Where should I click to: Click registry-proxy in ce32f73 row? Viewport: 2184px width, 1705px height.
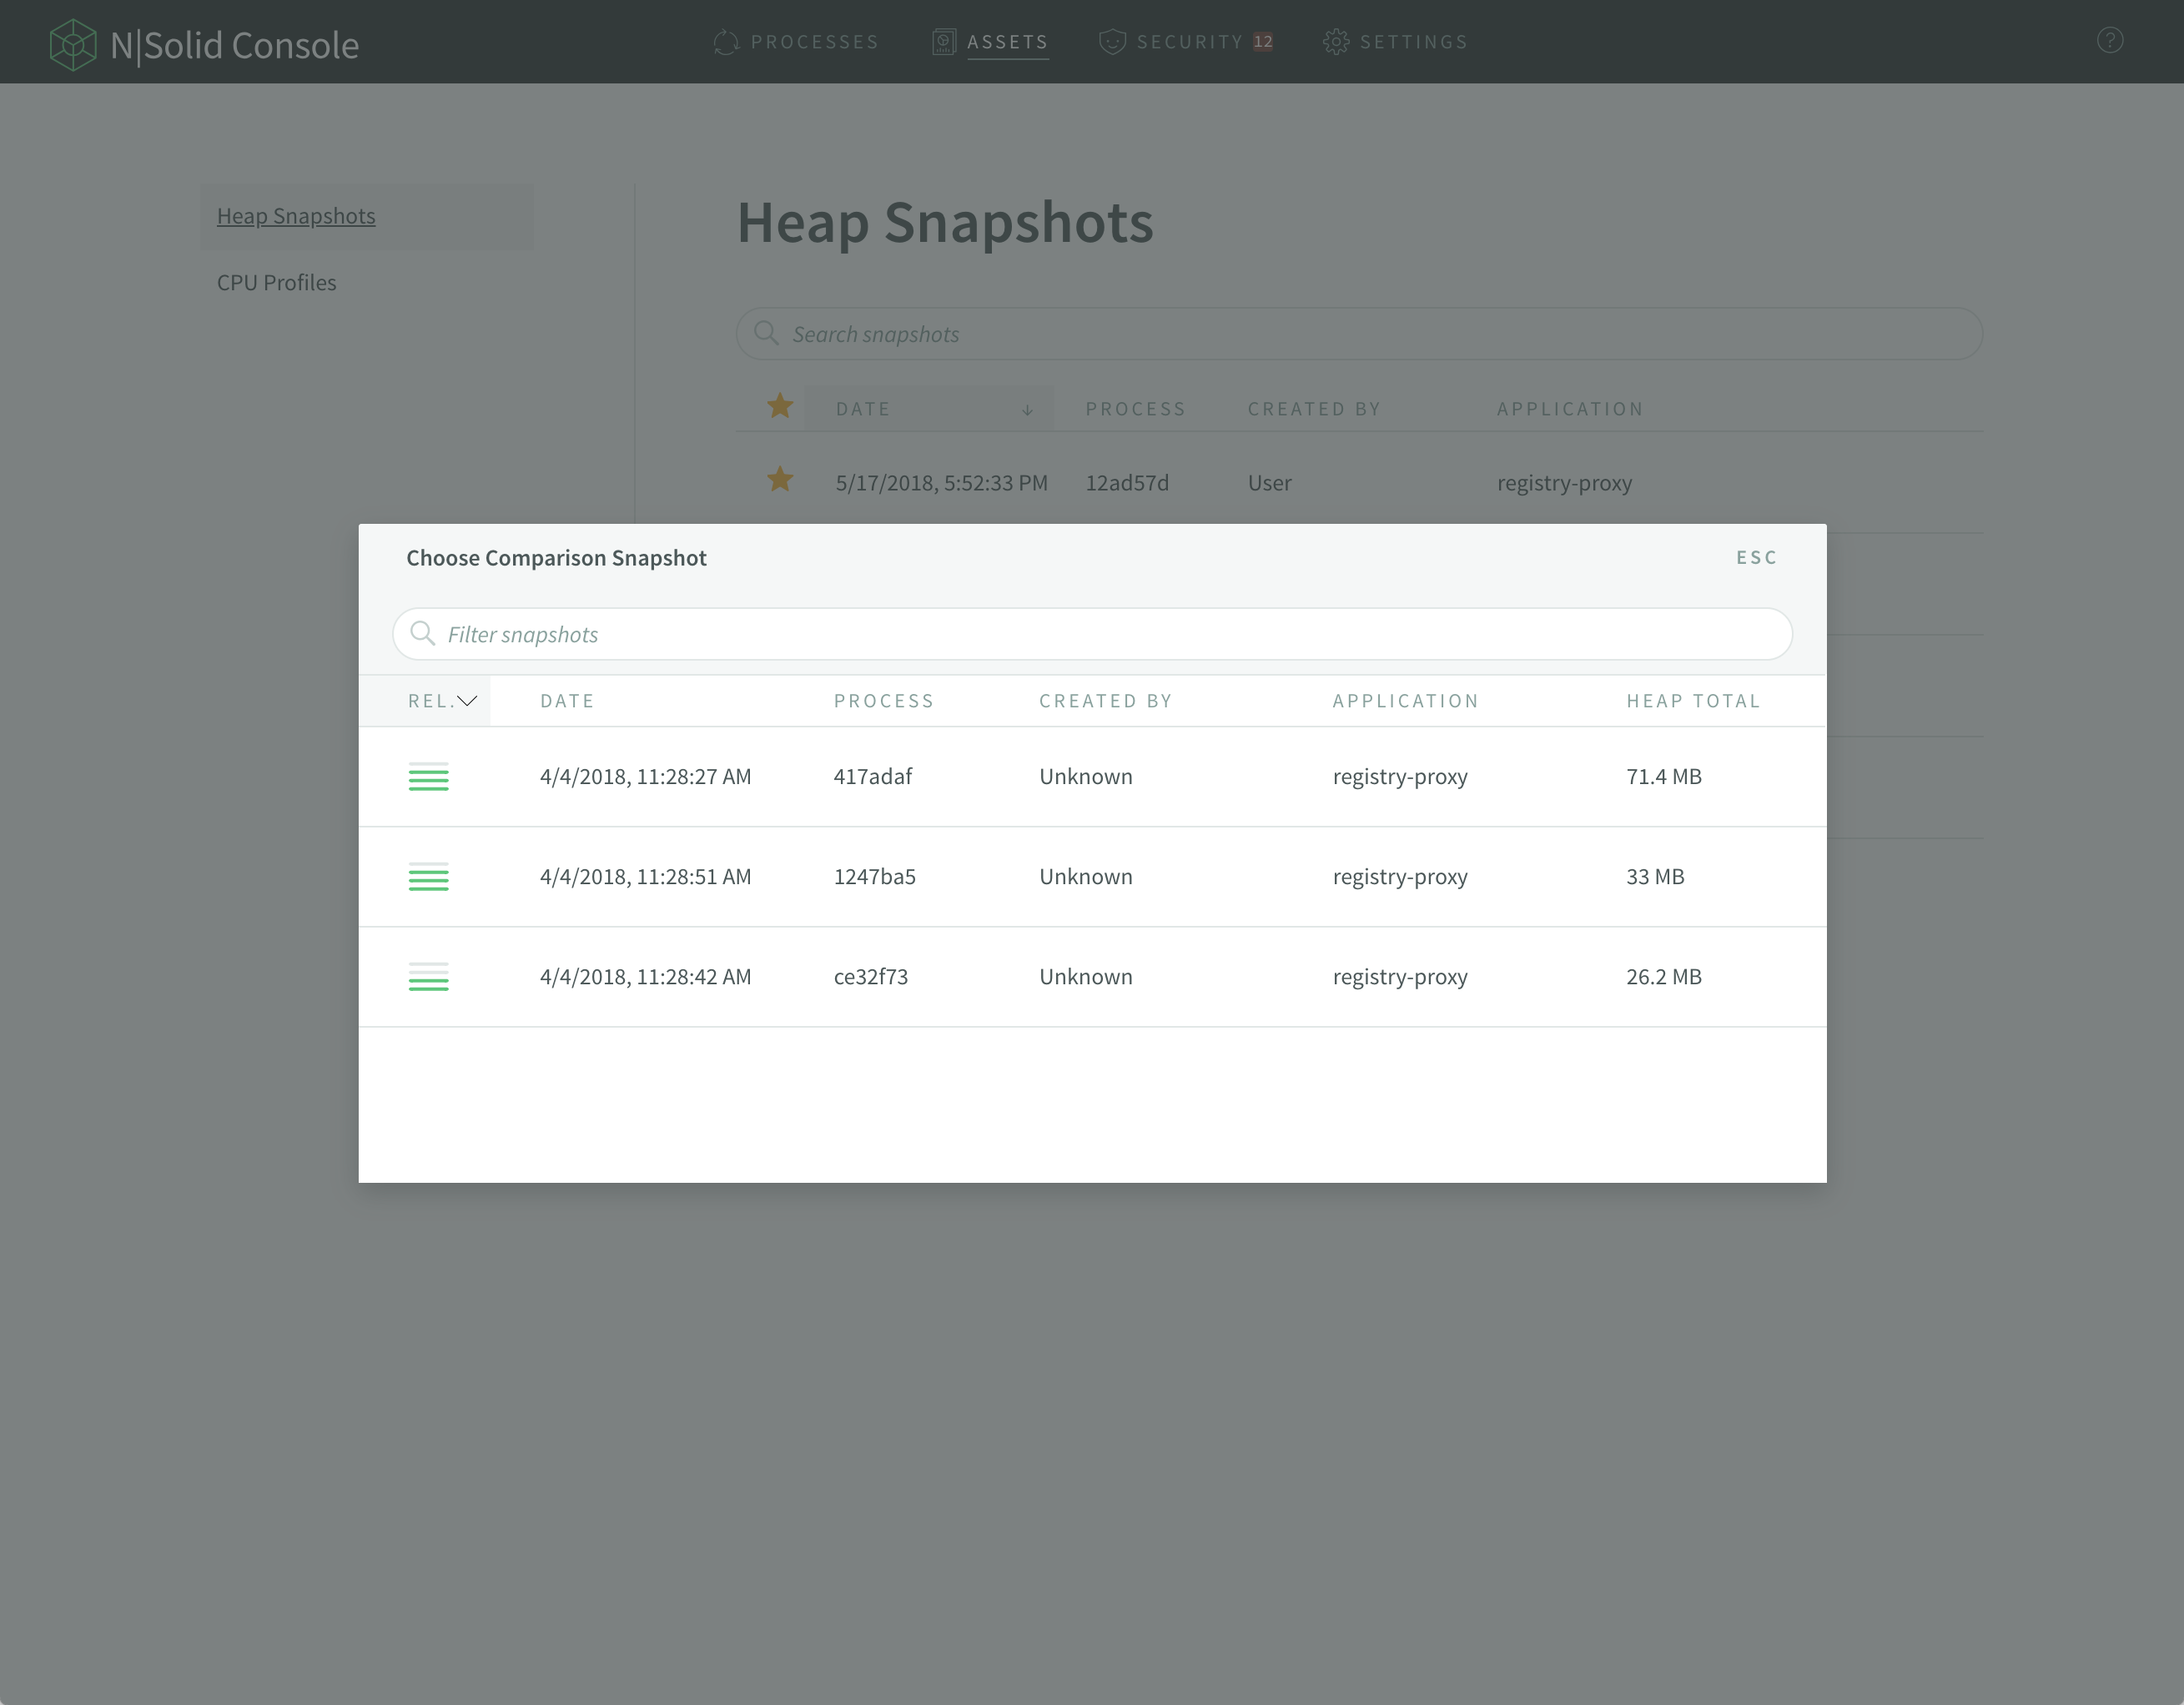(1400, 977)
